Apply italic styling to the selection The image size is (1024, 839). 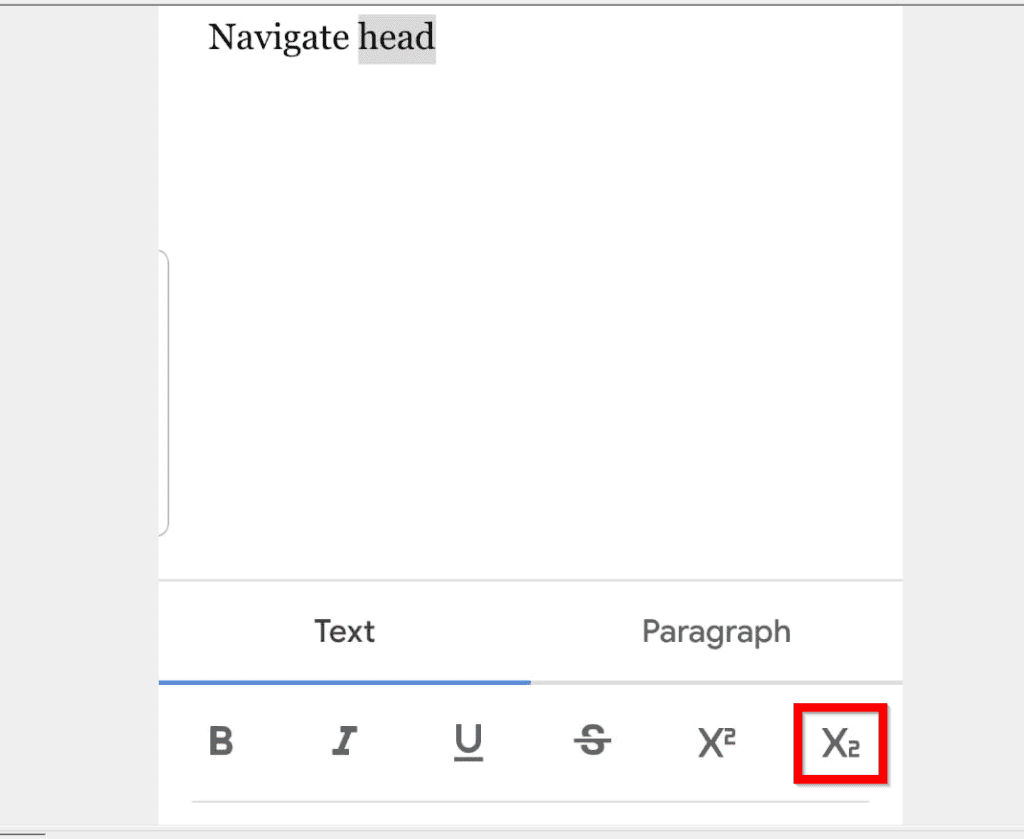345,742
